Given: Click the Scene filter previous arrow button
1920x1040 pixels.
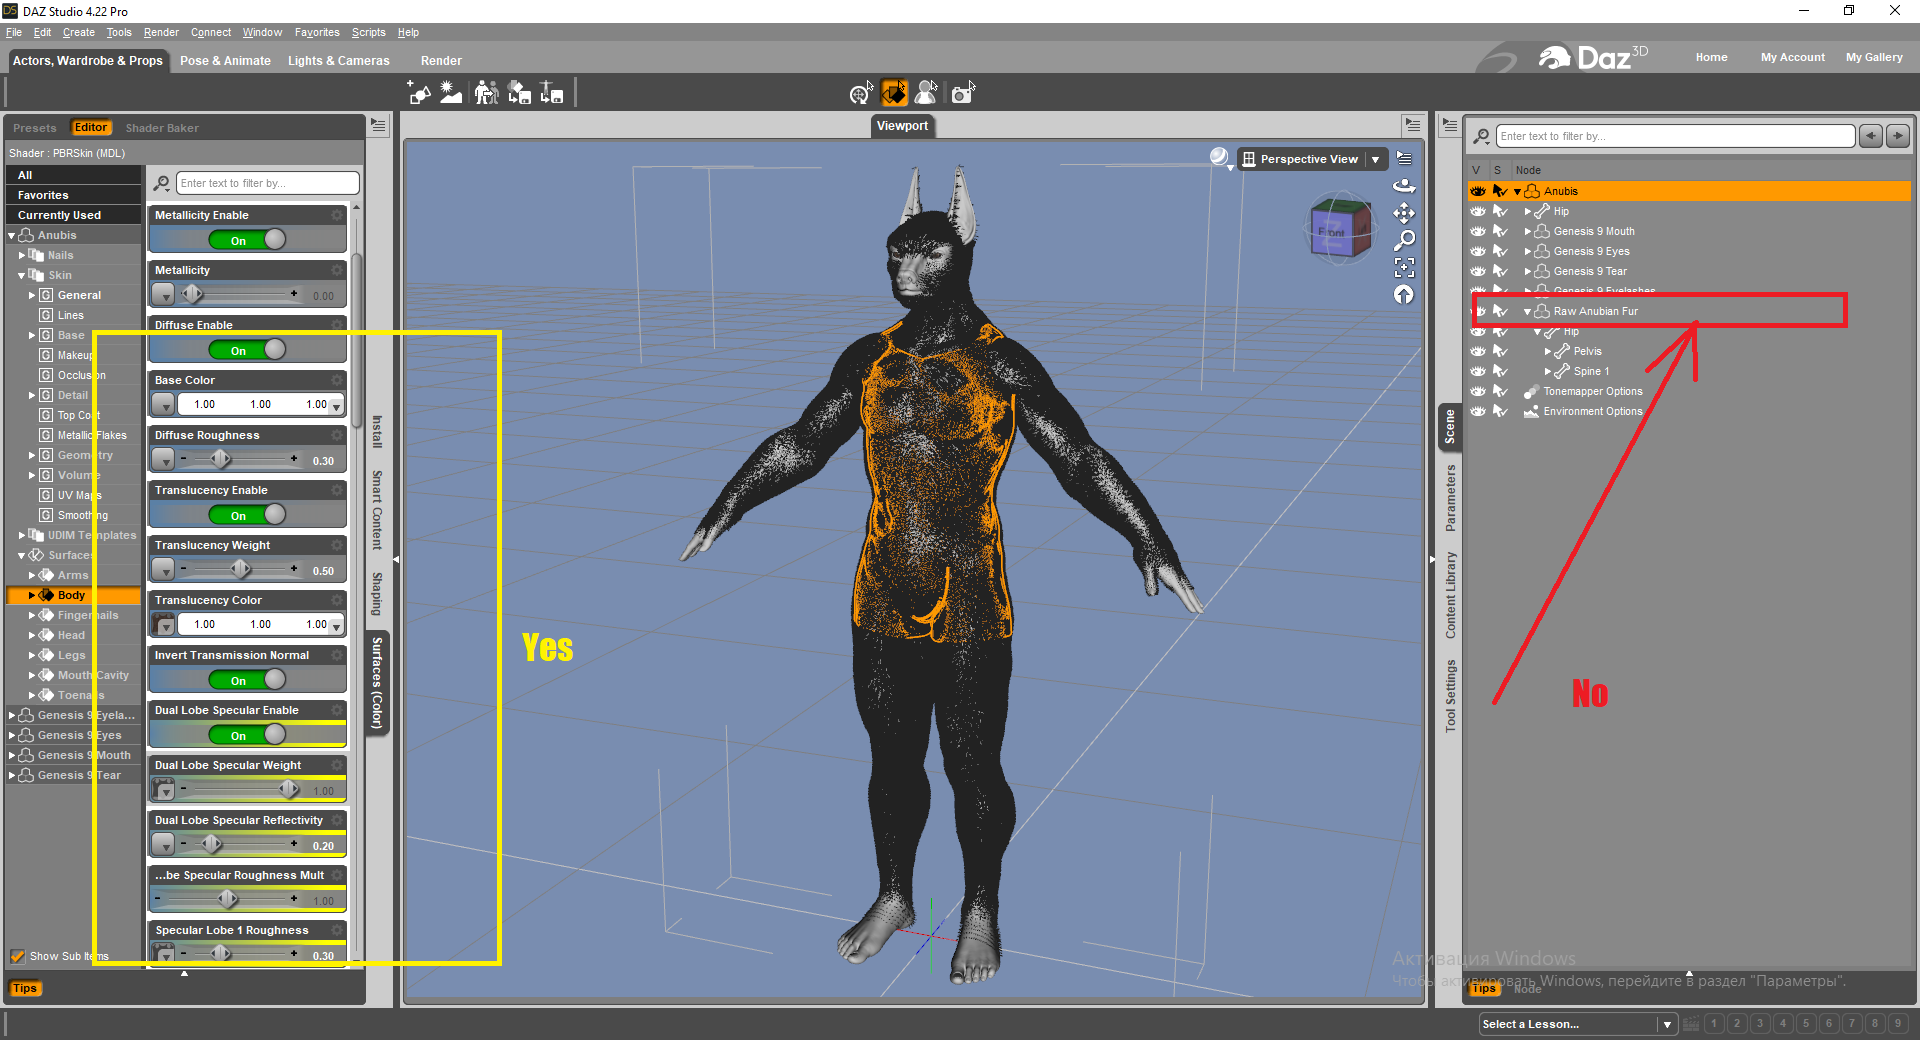Looking at the screenshot, I should click(1871, 136).
